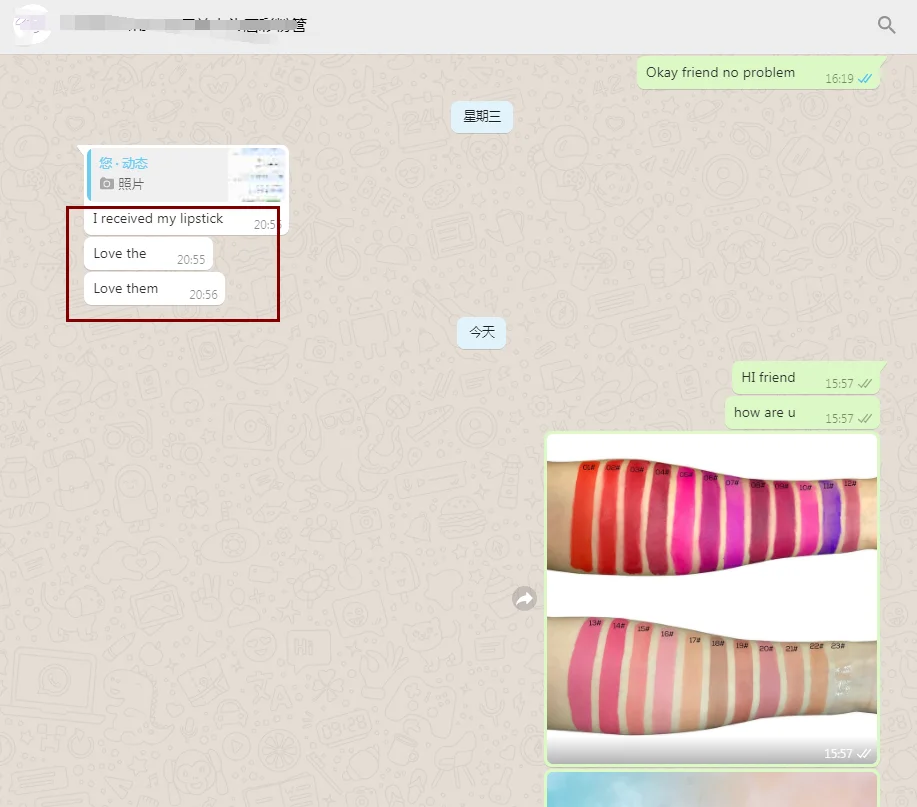The width and height of the screenshot is (917, 807).
Task: Click the "星期三" date divider
Action: (481, 116)
